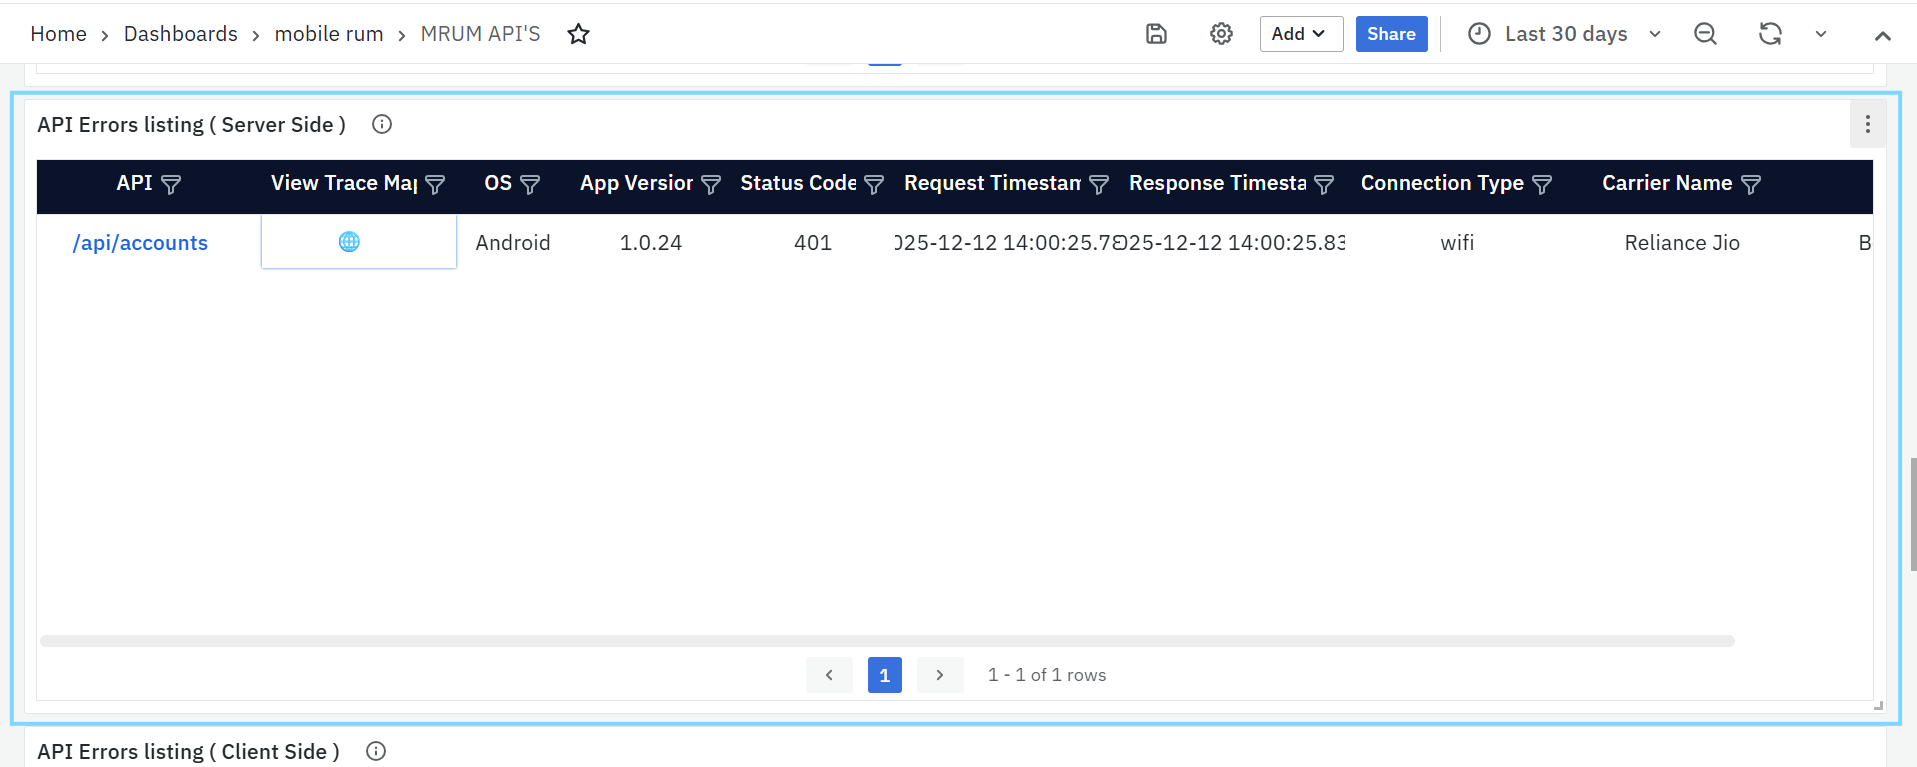Click the zoom out time range icon

pos(1705,34)
